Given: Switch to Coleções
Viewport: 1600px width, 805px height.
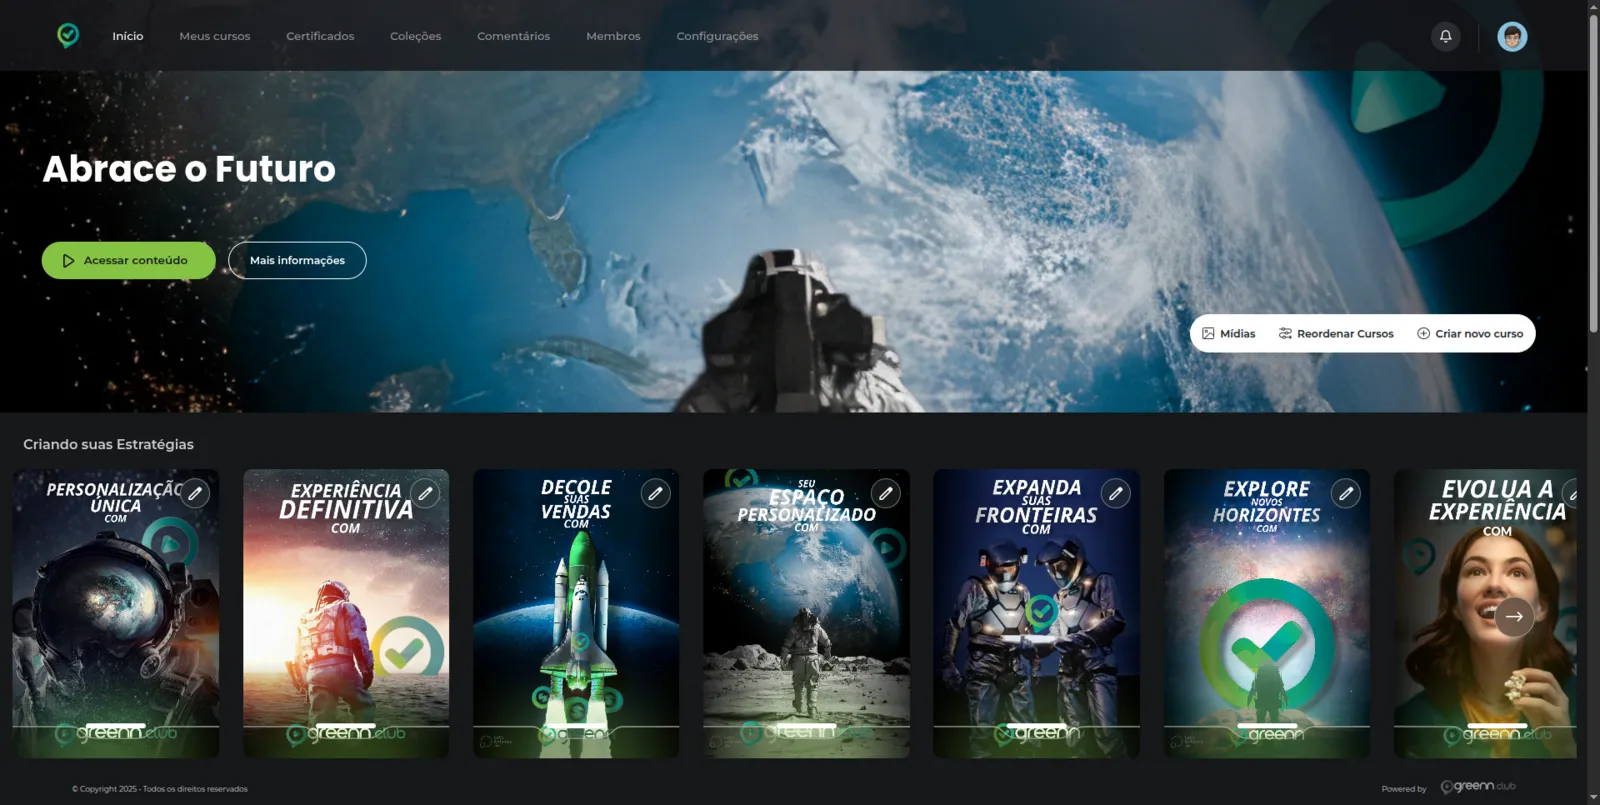Looking at the screenshot, I should [x=416, y=36].
